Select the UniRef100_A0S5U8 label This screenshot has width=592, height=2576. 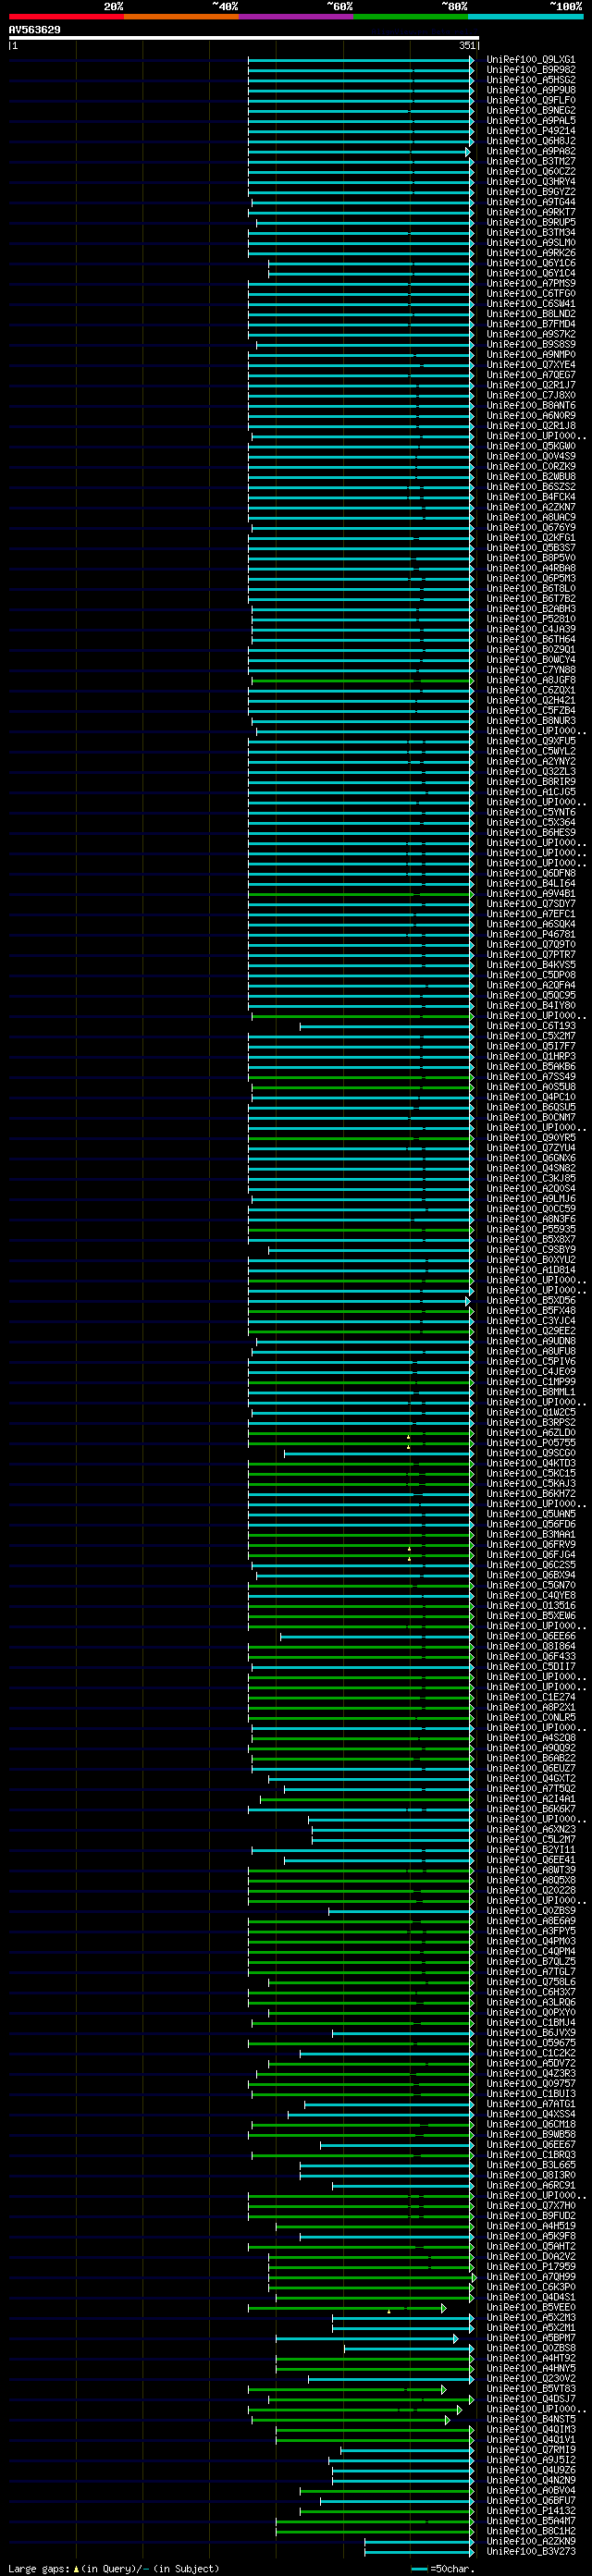(531, 1087)
